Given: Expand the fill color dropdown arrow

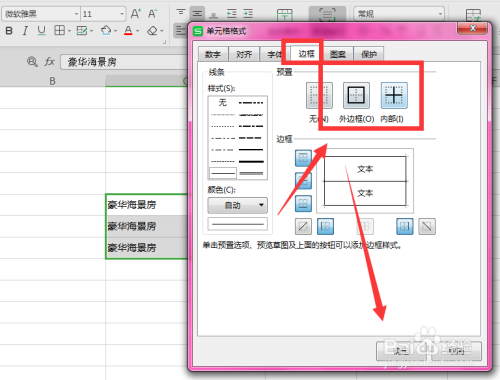Looking at the screenshot, I should tap(116, 31).
